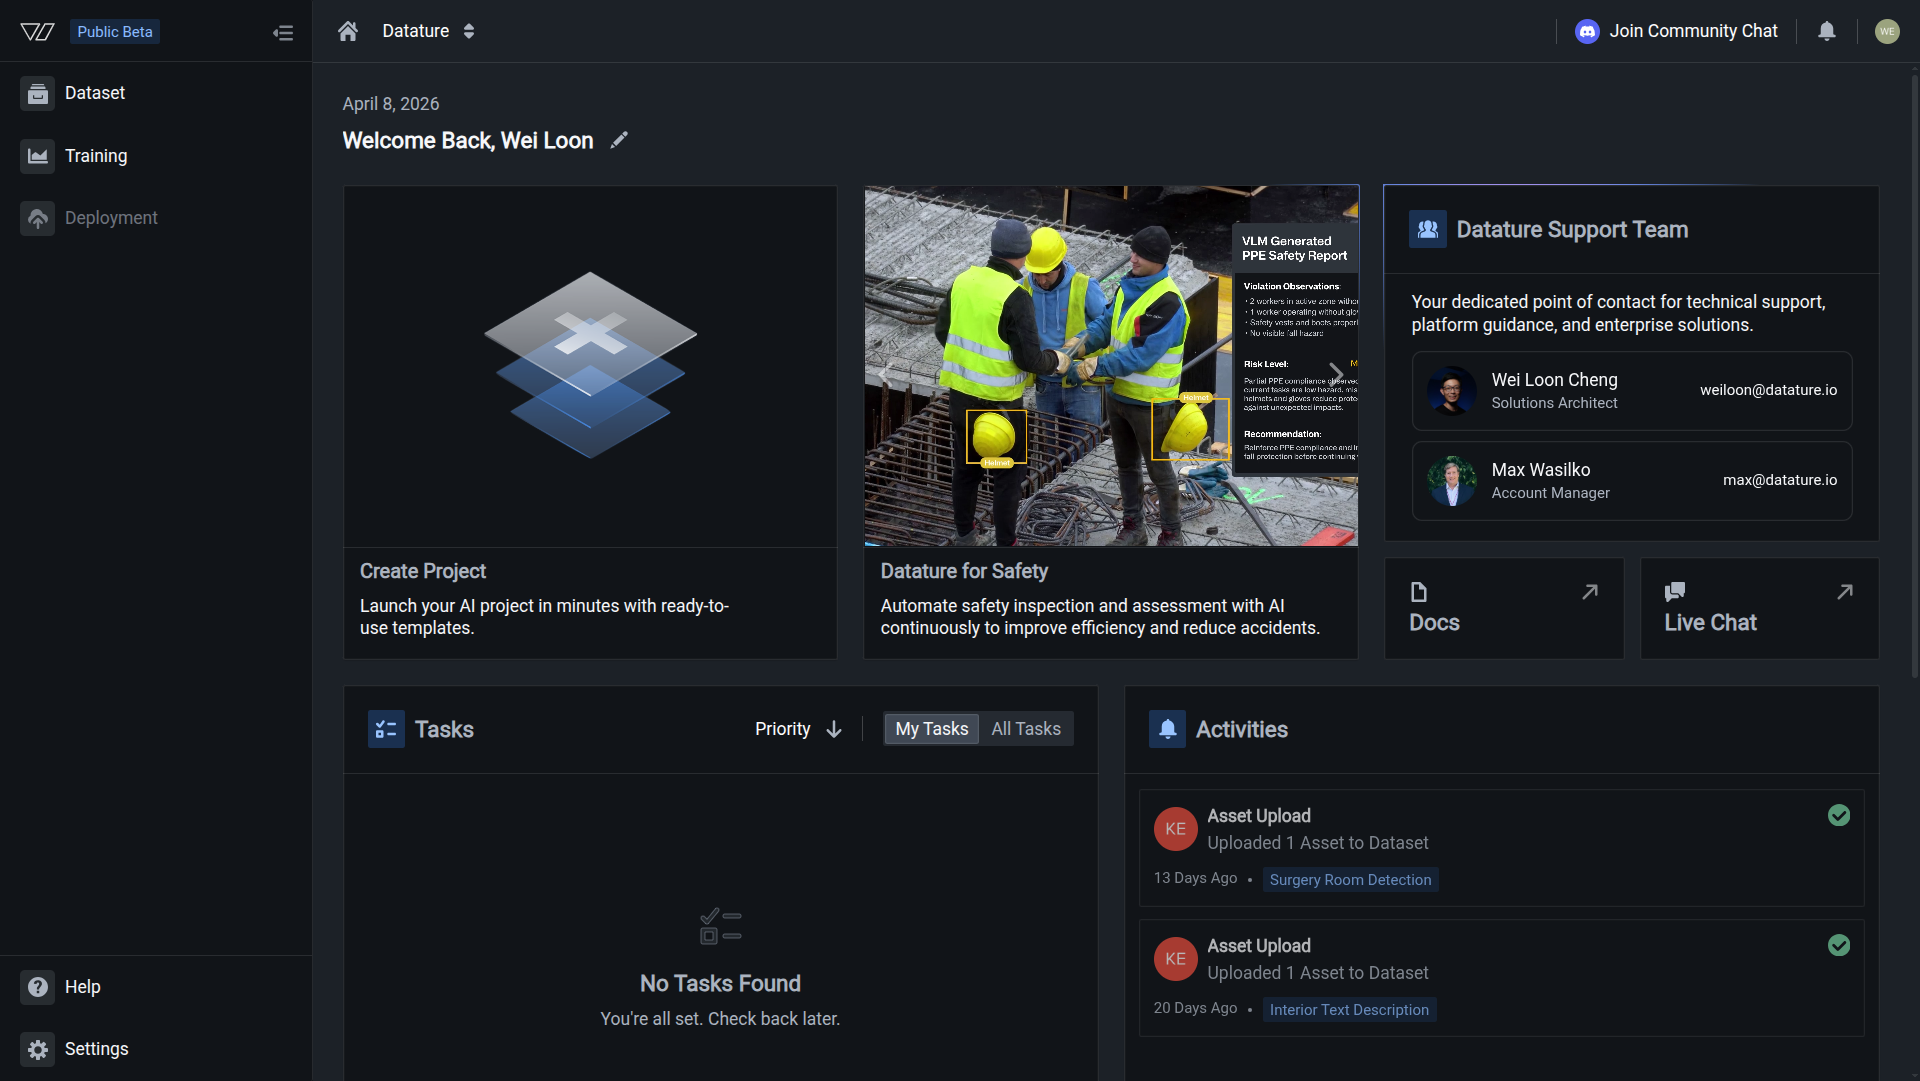Open the Surgery Room Detection project tag
This screenshot has height=1081, width=1920.
click(x=1350, y=880)
